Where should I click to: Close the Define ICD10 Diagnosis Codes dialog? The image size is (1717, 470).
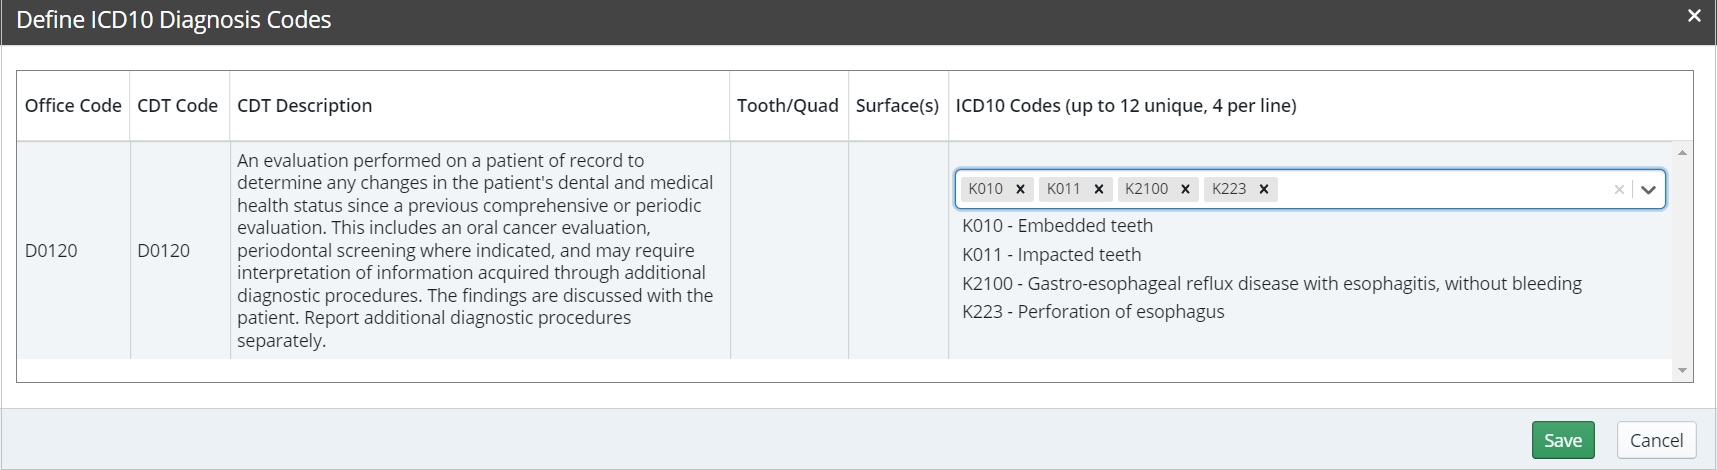point(1694,16)
